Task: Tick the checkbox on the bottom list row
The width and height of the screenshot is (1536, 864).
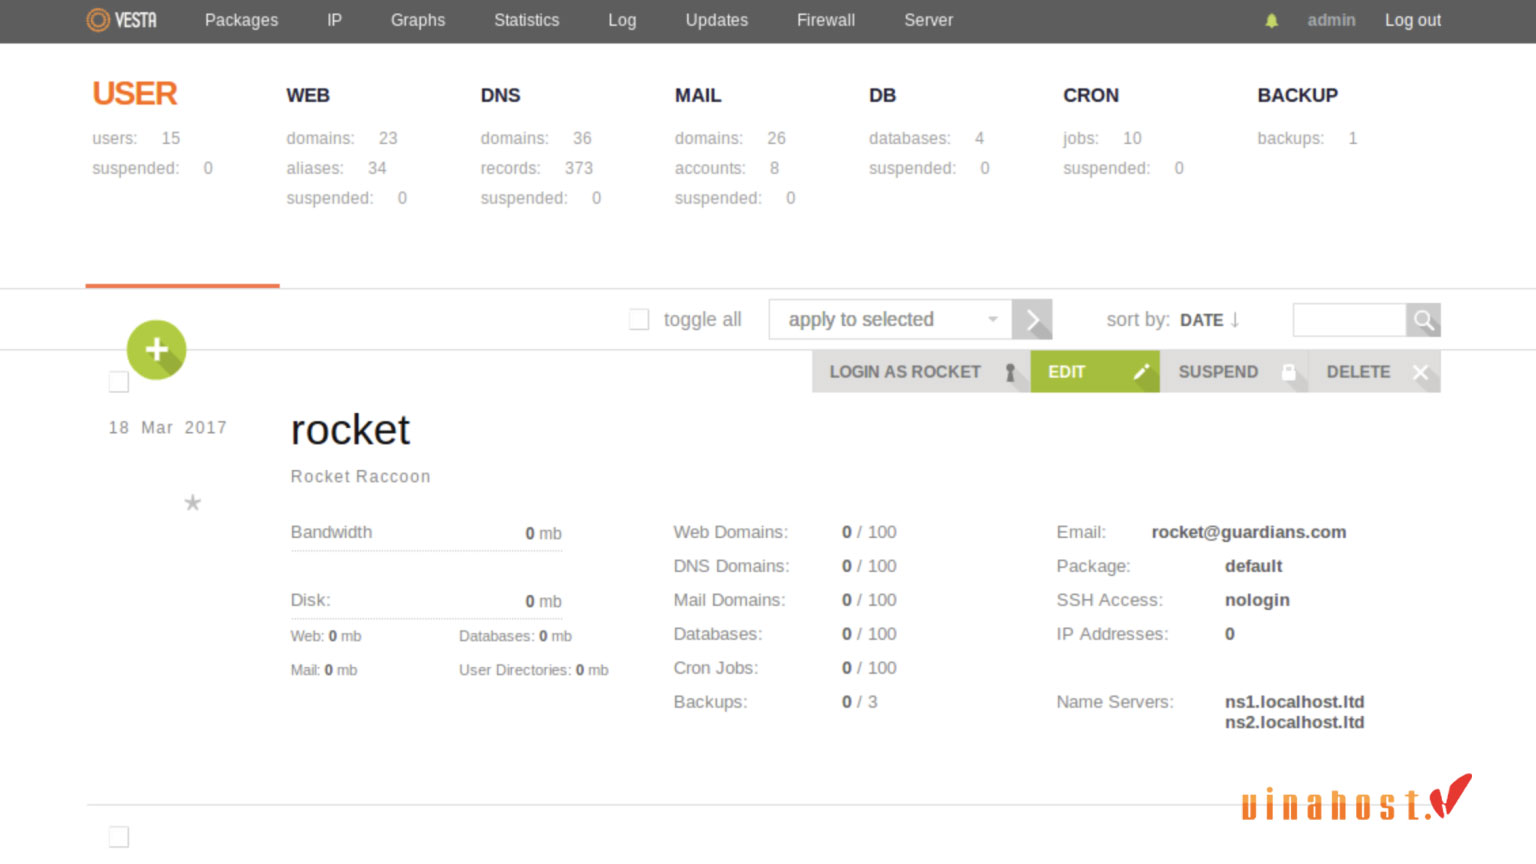Action: coord(118,836)
